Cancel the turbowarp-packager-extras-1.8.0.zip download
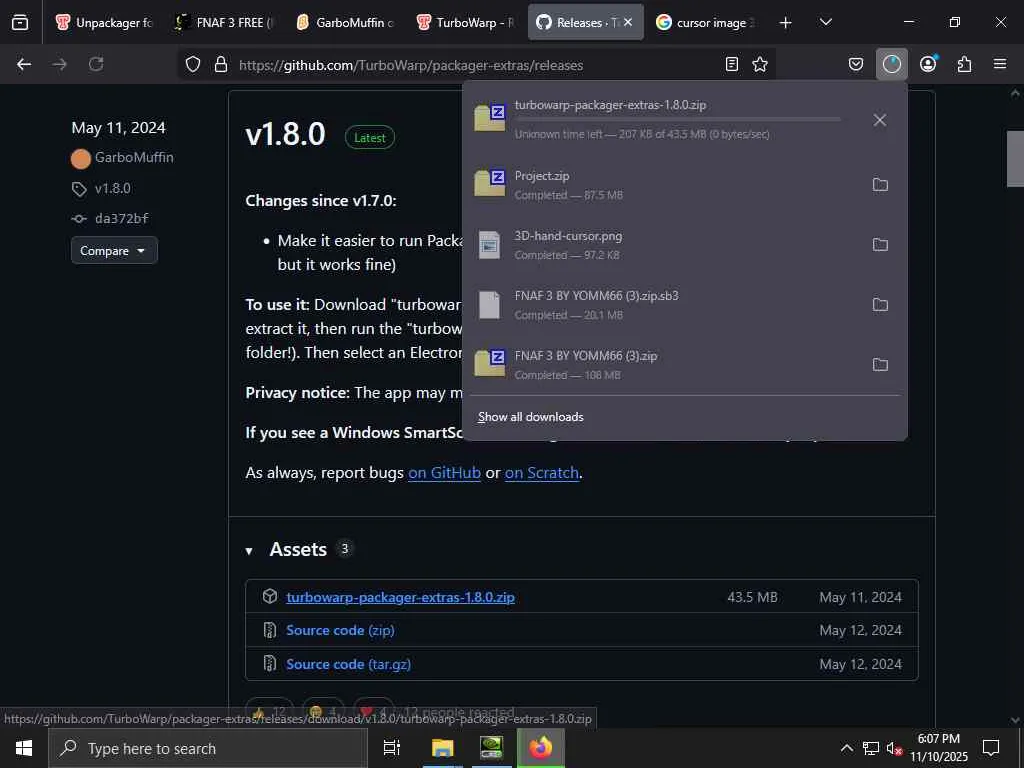Screen dimensions: 1024x768 click(880, 120)
